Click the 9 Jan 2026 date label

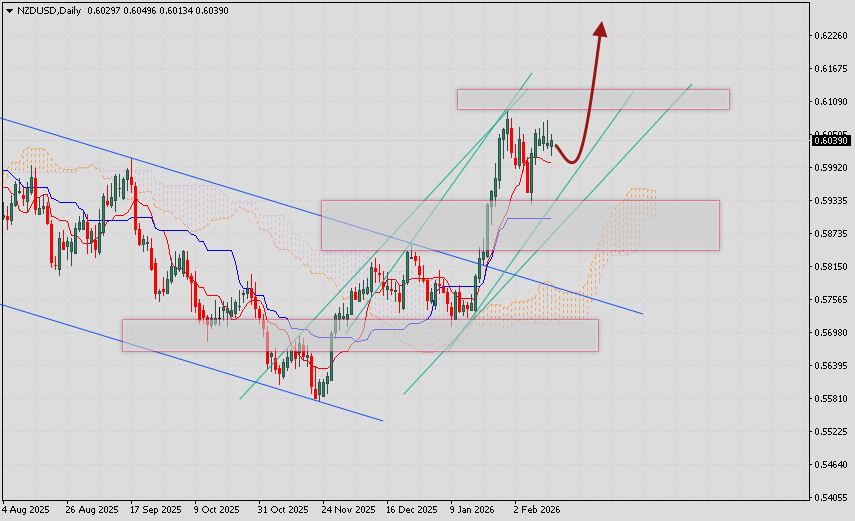pos(474,509)
